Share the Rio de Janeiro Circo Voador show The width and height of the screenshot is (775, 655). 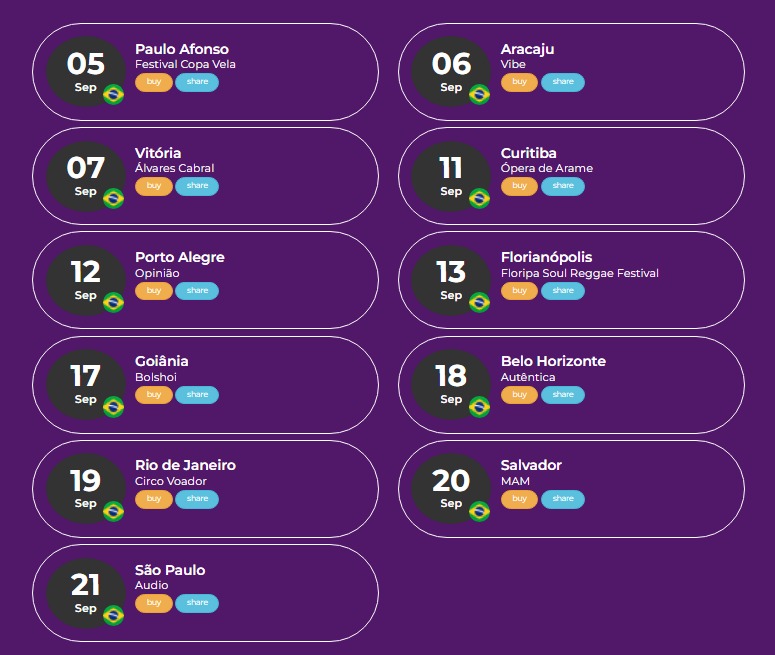point(197,499)
